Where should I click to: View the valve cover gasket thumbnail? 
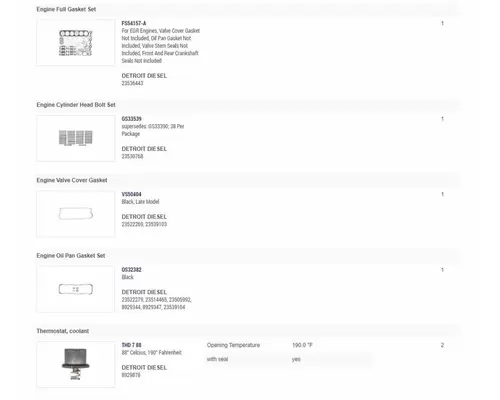[76, 214]
